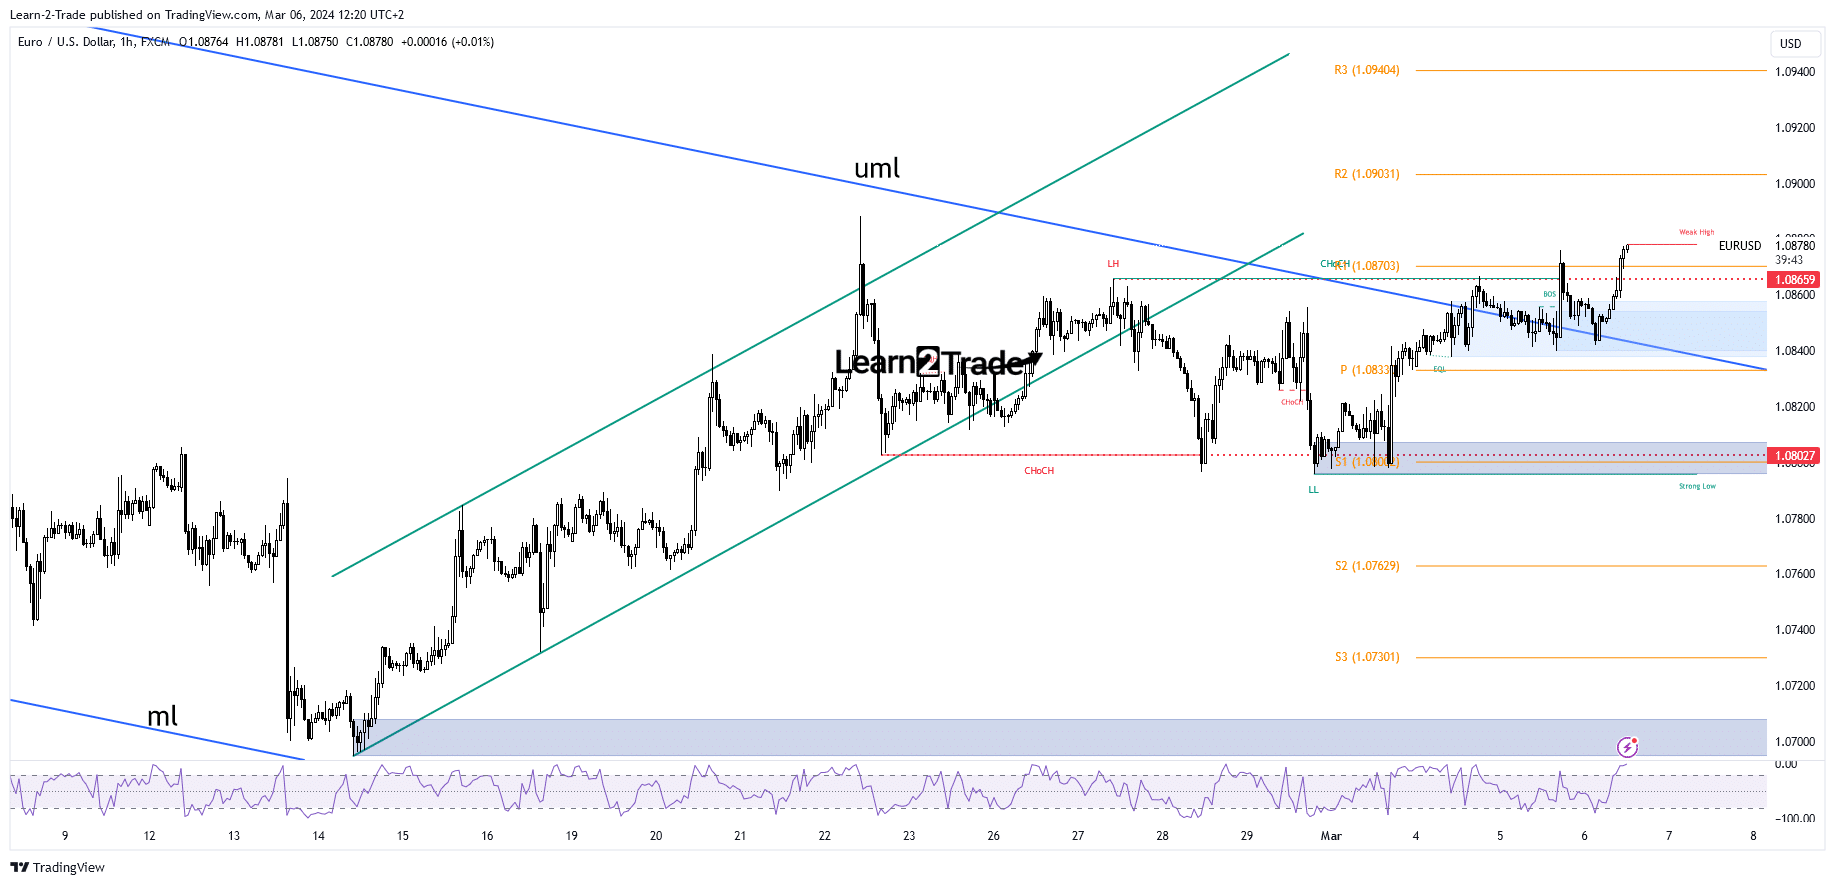
Task: Click the Mar label on time axis
Action: click(1331, 836)
